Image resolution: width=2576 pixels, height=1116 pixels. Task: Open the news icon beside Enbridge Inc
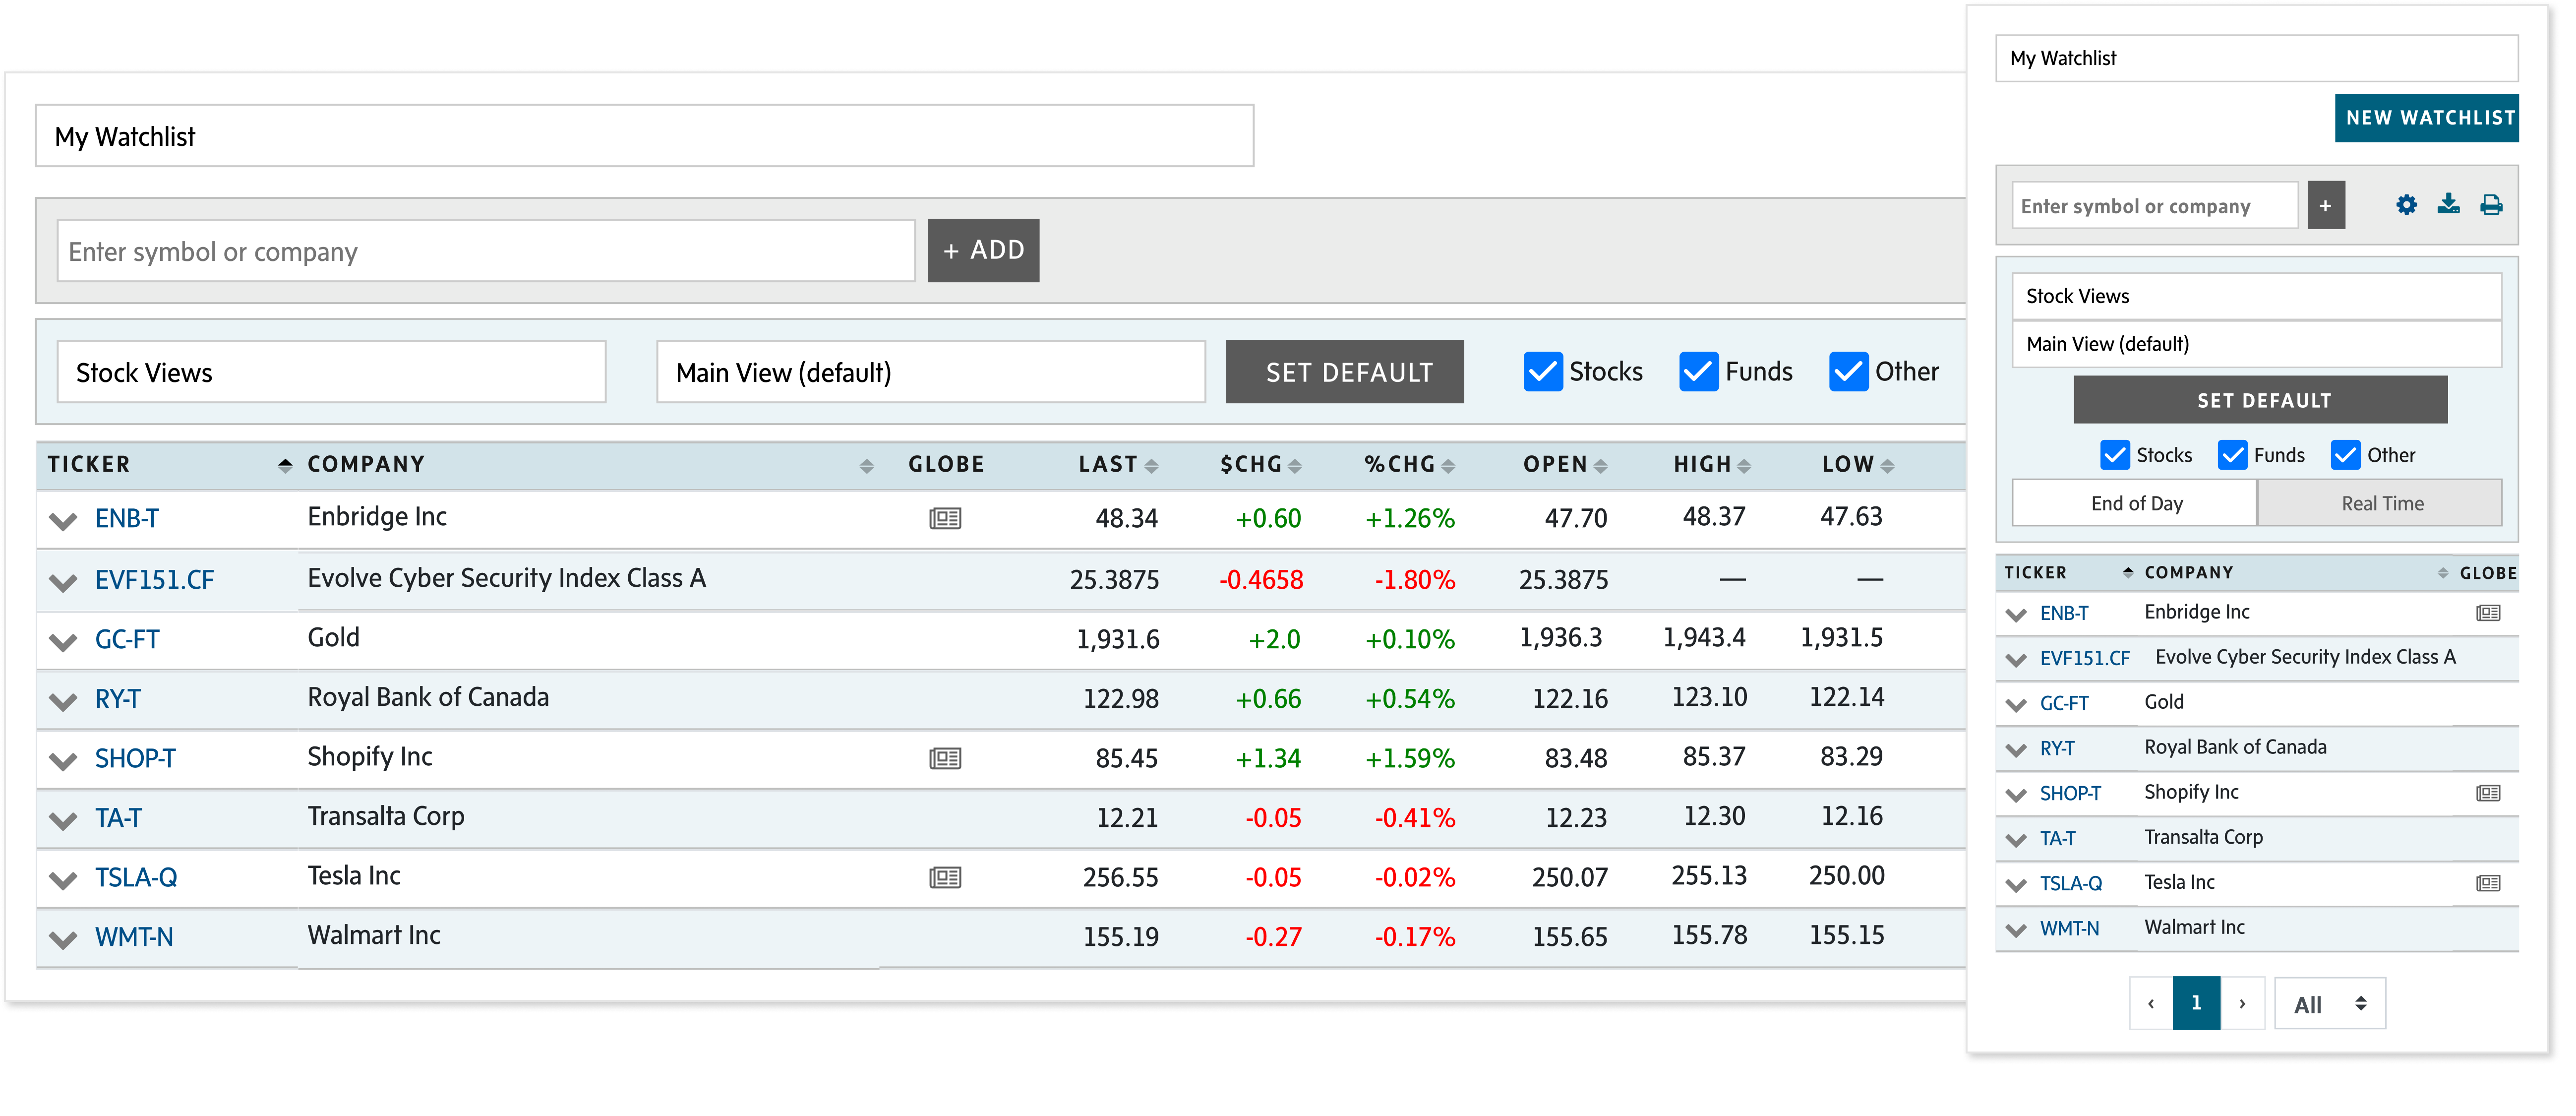(x=946, y=519)
